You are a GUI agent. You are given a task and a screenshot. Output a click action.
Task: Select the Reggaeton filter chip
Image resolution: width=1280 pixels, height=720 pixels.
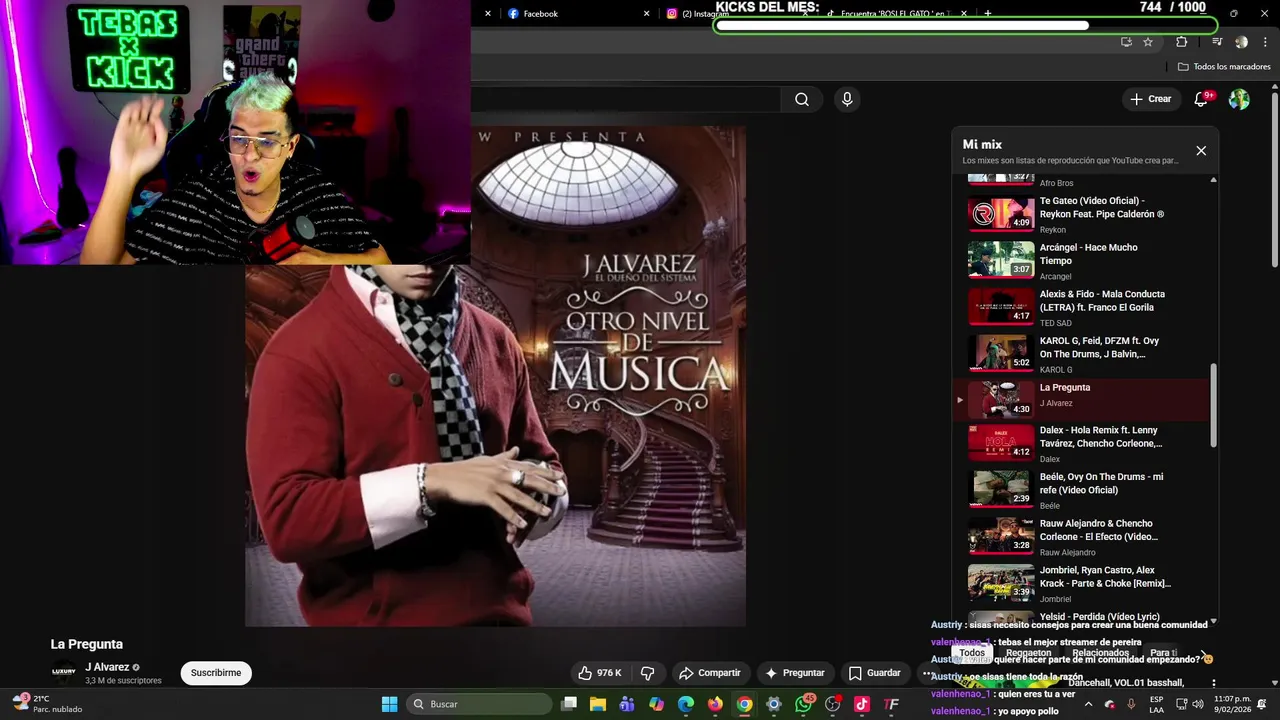coord(1028,653)
